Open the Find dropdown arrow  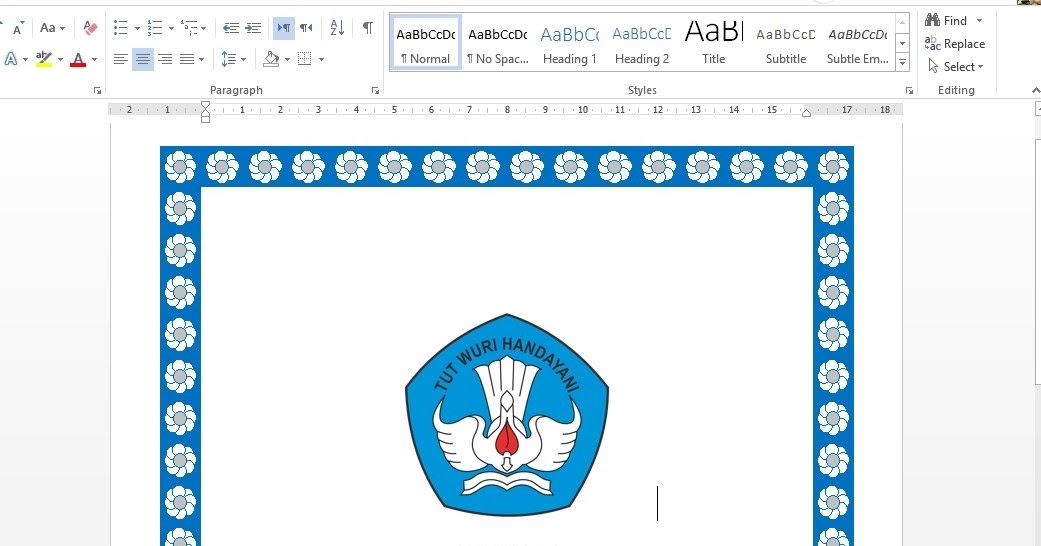979,21
